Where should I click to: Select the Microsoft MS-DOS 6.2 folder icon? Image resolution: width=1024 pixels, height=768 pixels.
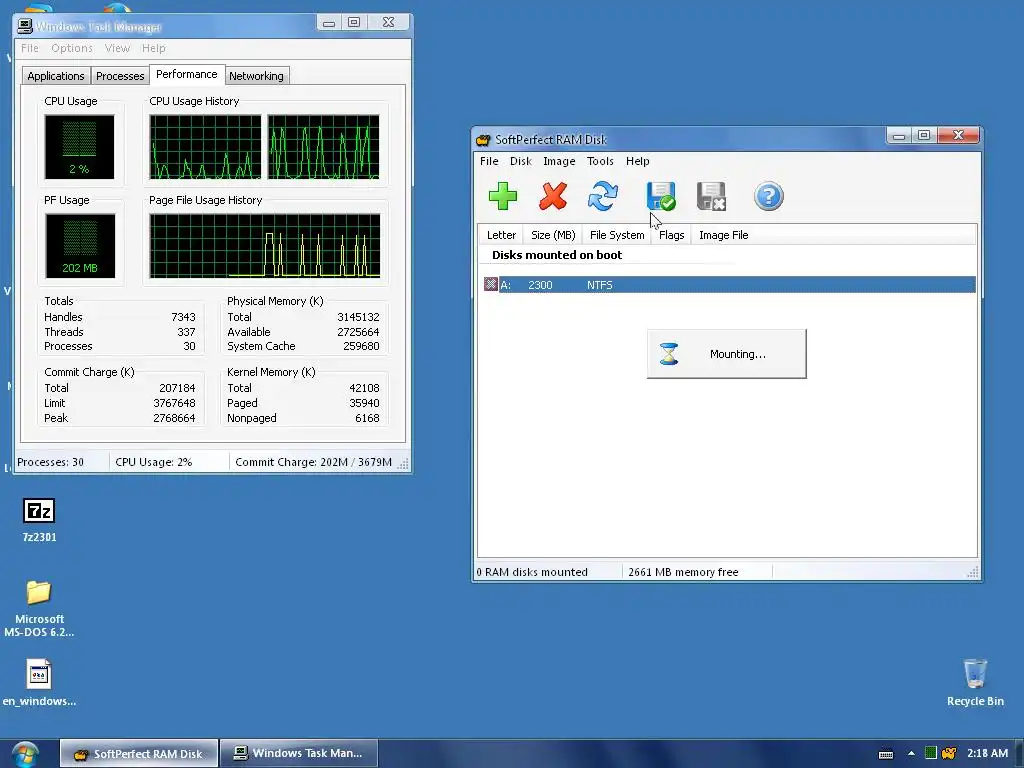tap(39, 593)
